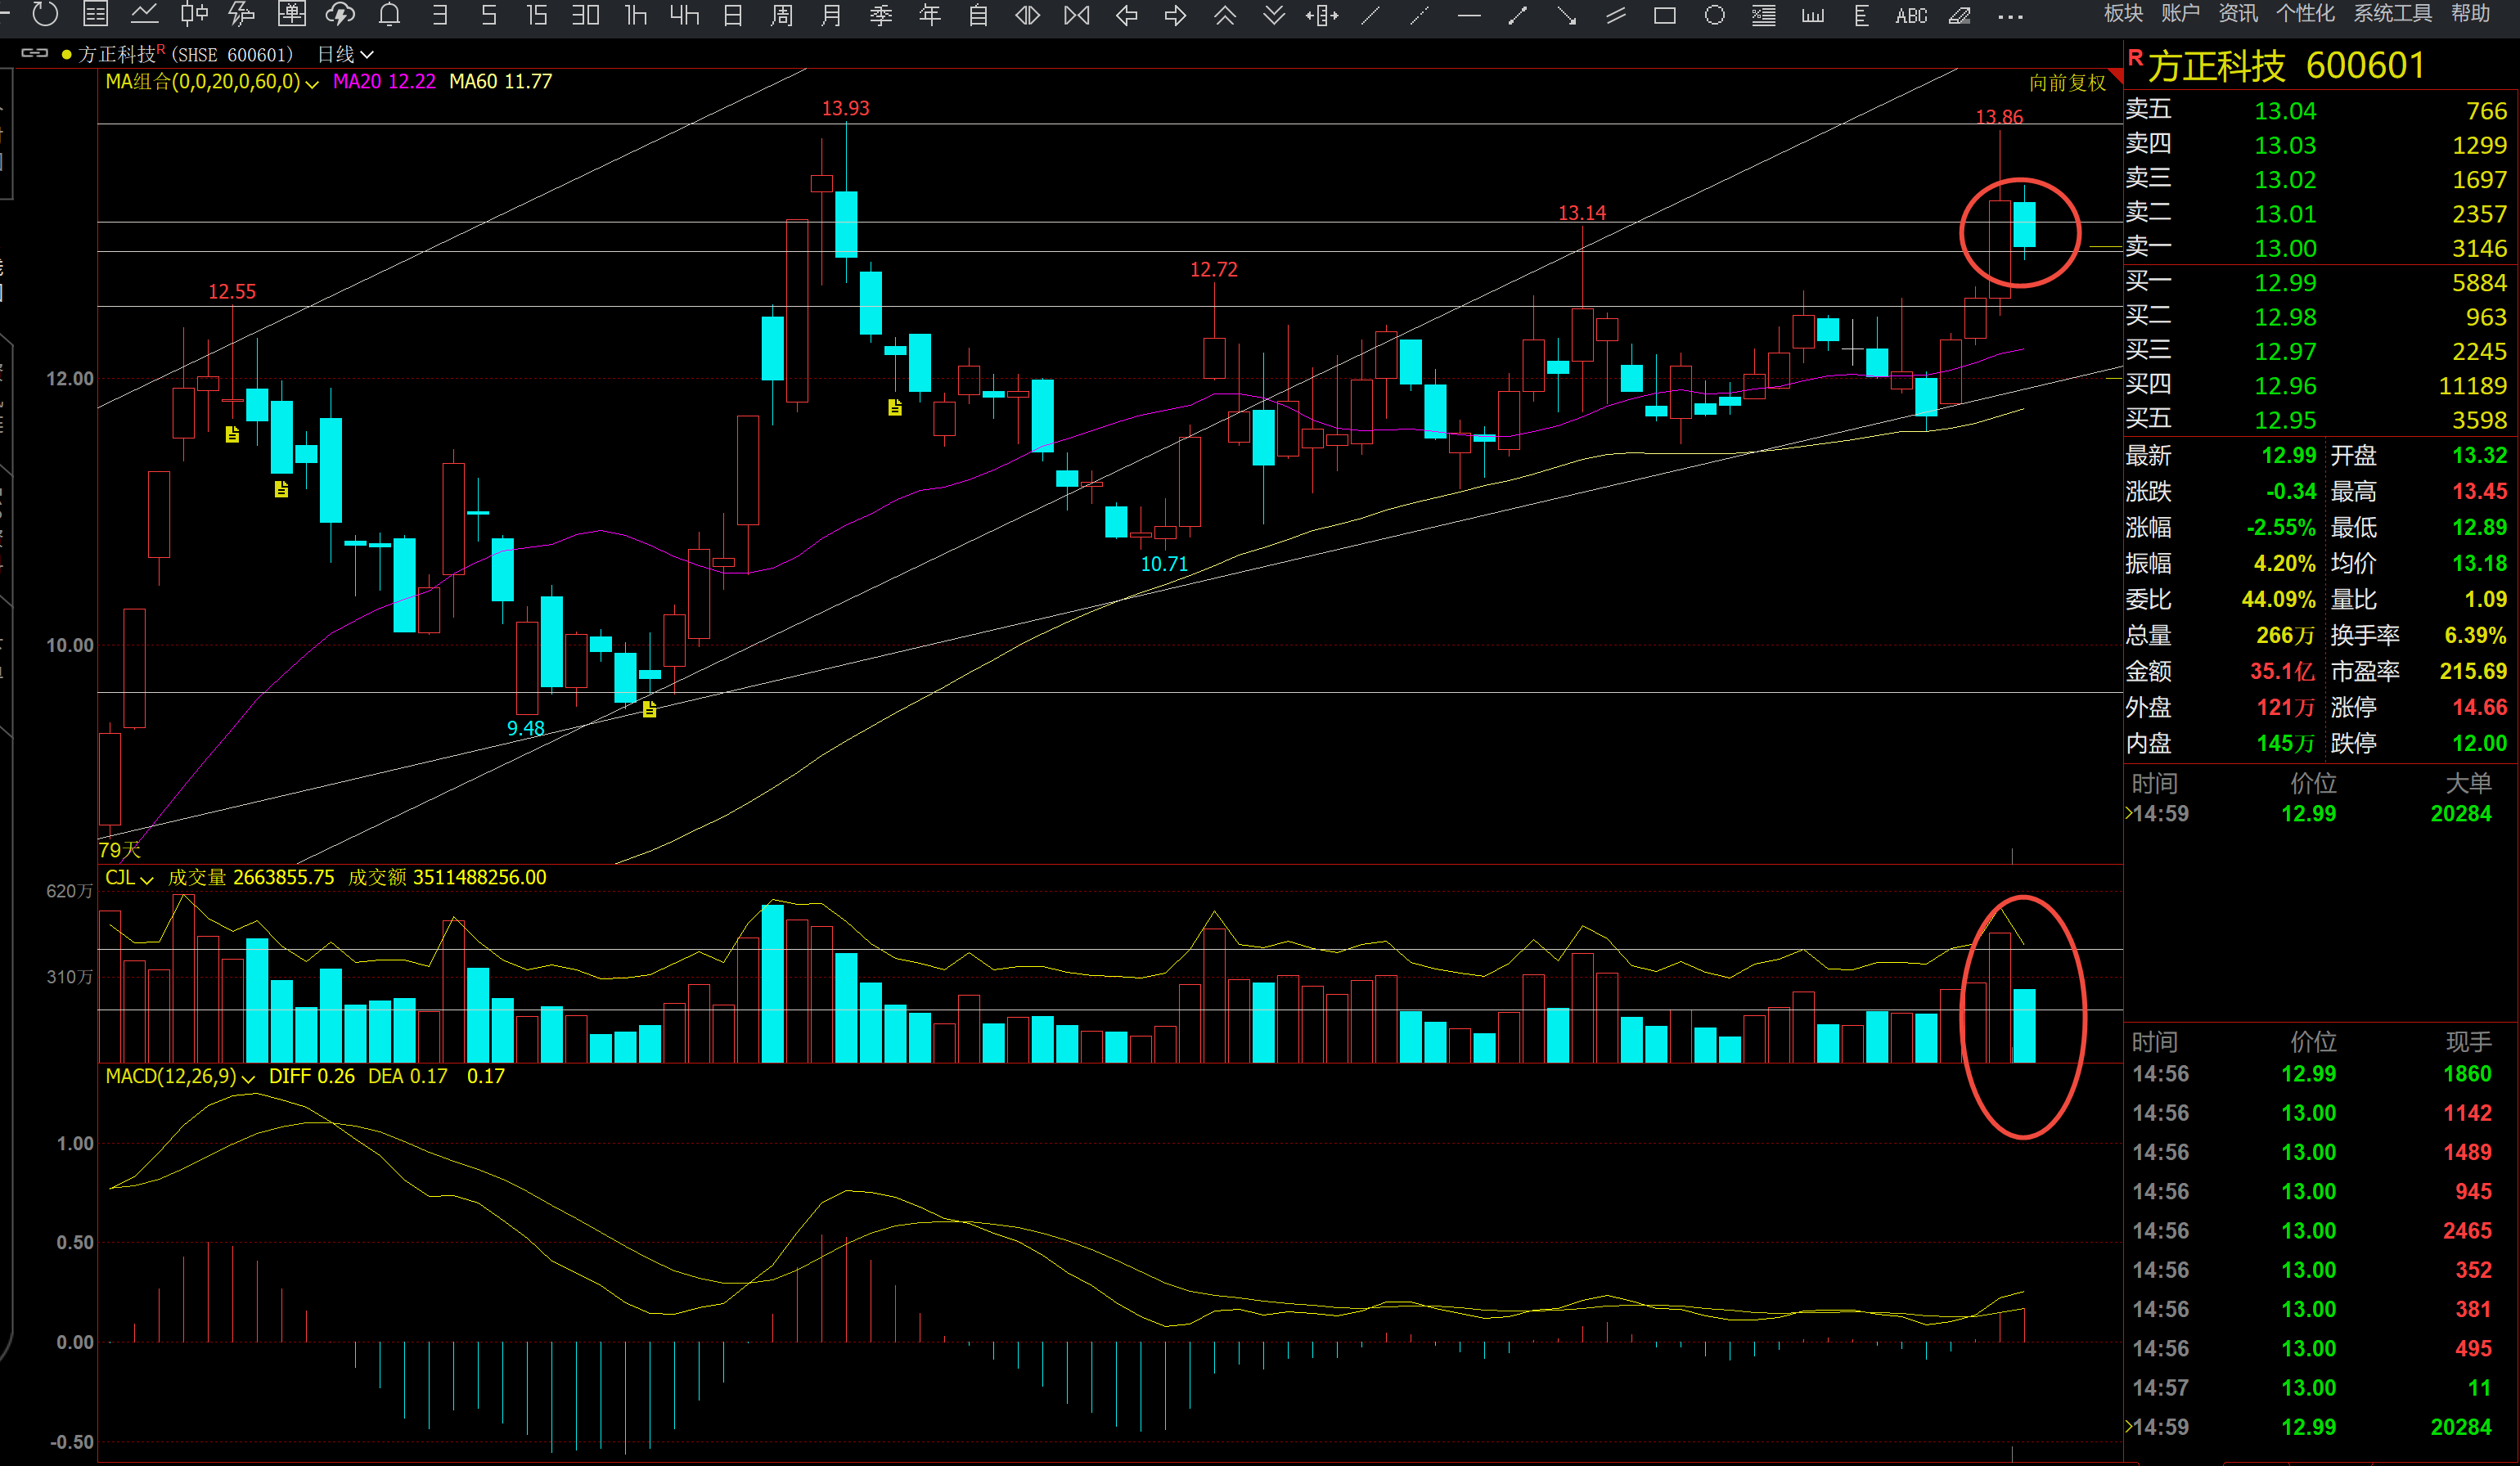This screenshot has width=2520, height=1466.
Task: Select the circle drawing tool
Action: pos(1715,15)
